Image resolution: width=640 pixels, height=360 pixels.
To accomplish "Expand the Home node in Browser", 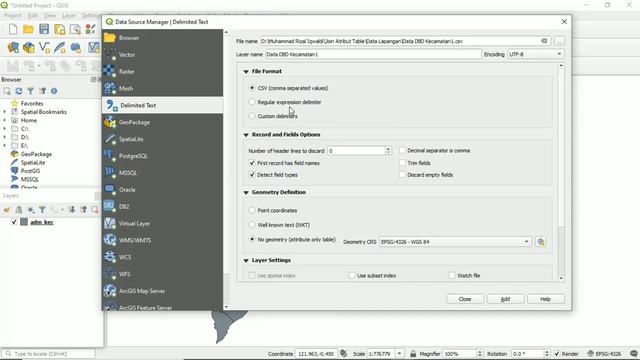I will tap(4, 120).
